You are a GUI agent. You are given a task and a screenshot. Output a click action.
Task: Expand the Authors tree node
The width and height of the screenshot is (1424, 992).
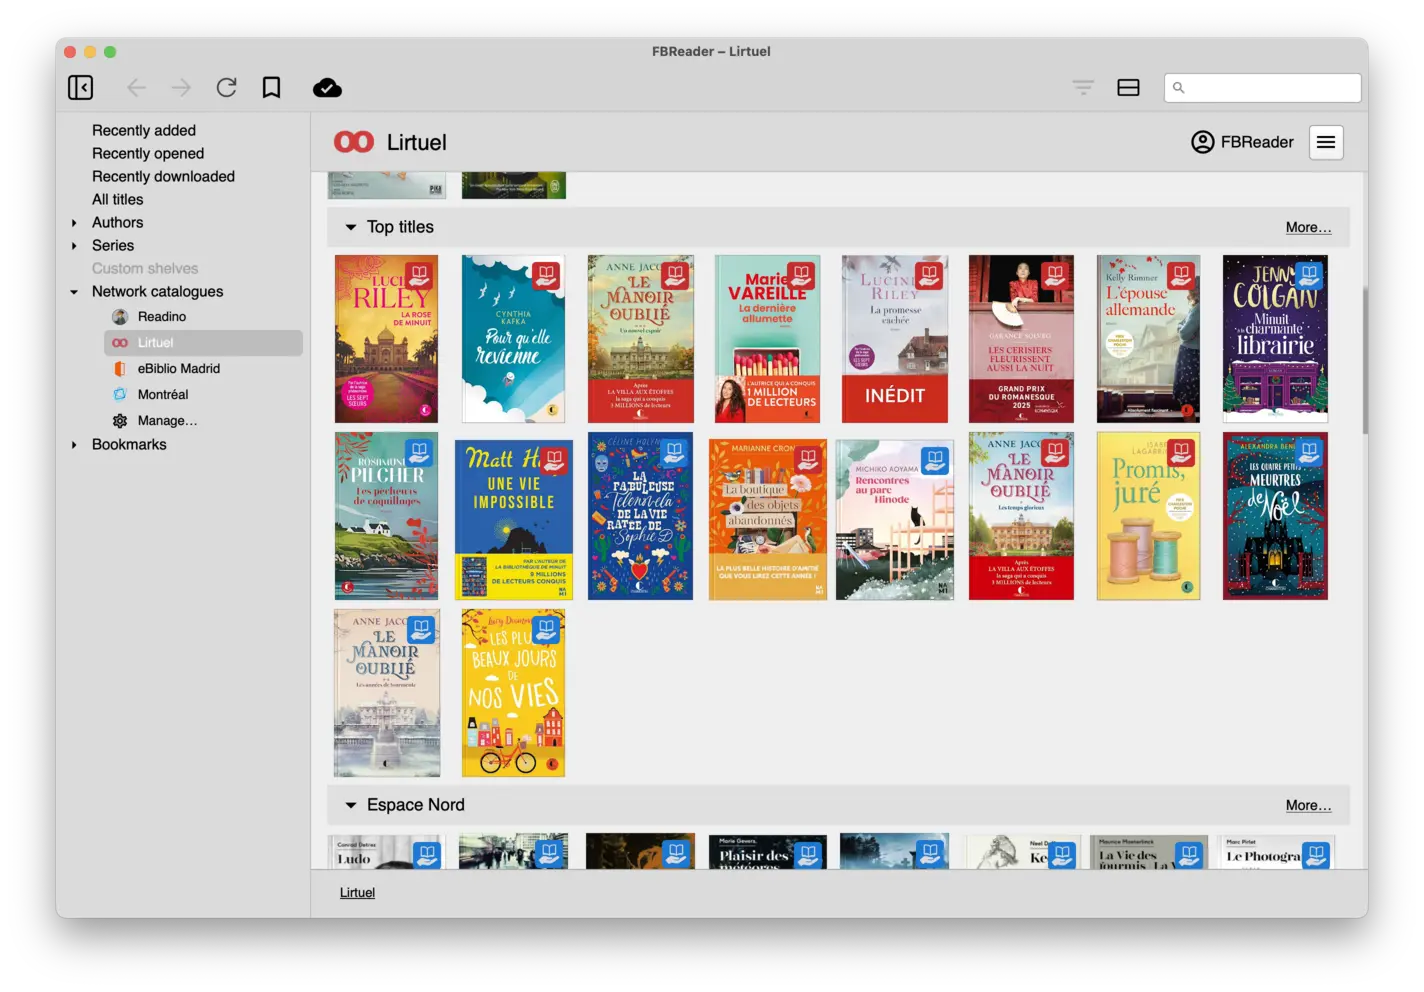coord(74,223)
